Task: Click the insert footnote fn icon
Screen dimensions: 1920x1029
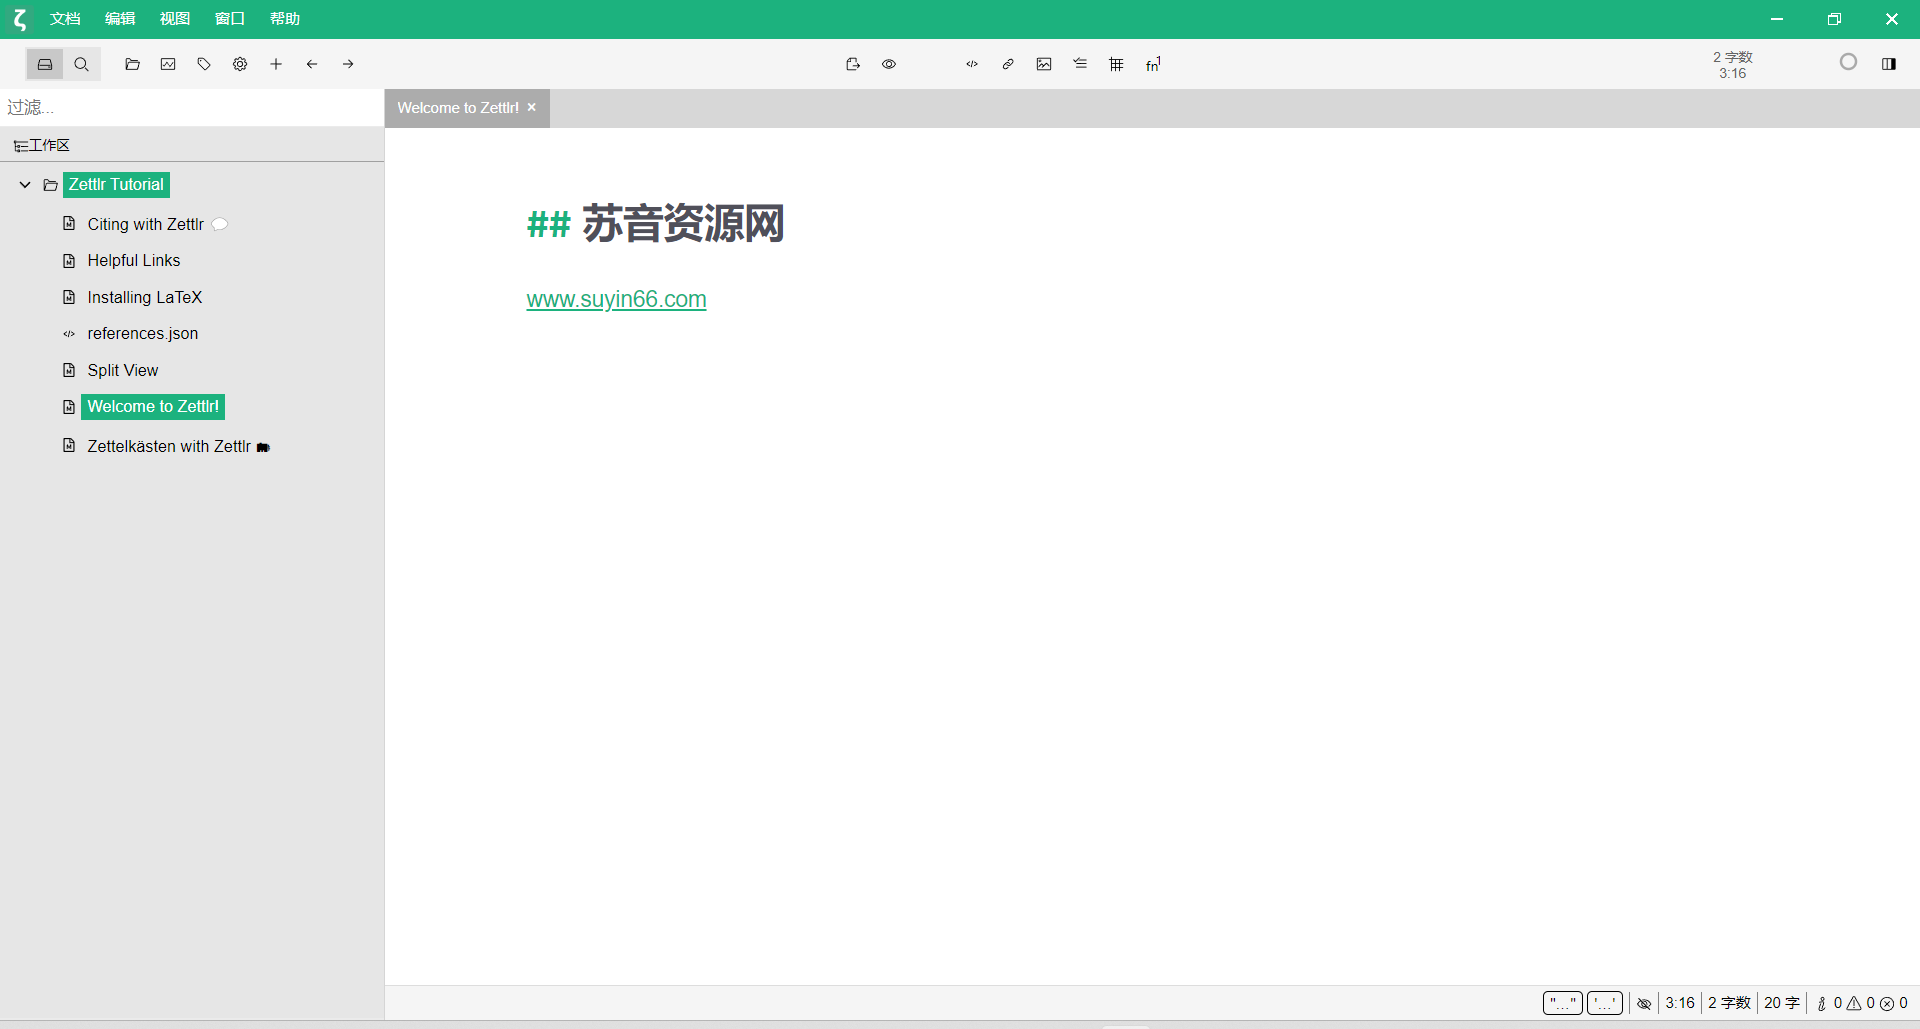Action: tap(1152, 63)
